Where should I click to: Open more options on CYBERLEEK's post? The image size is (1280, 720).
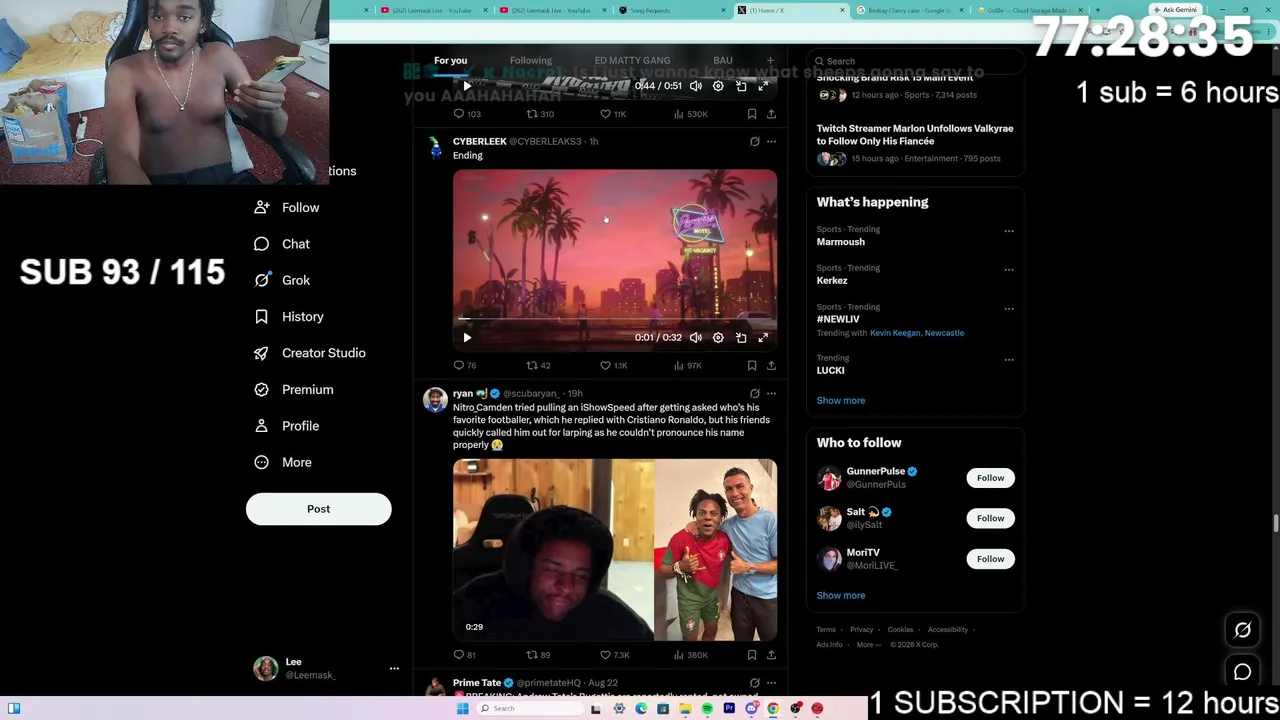[x=771, y=142]
